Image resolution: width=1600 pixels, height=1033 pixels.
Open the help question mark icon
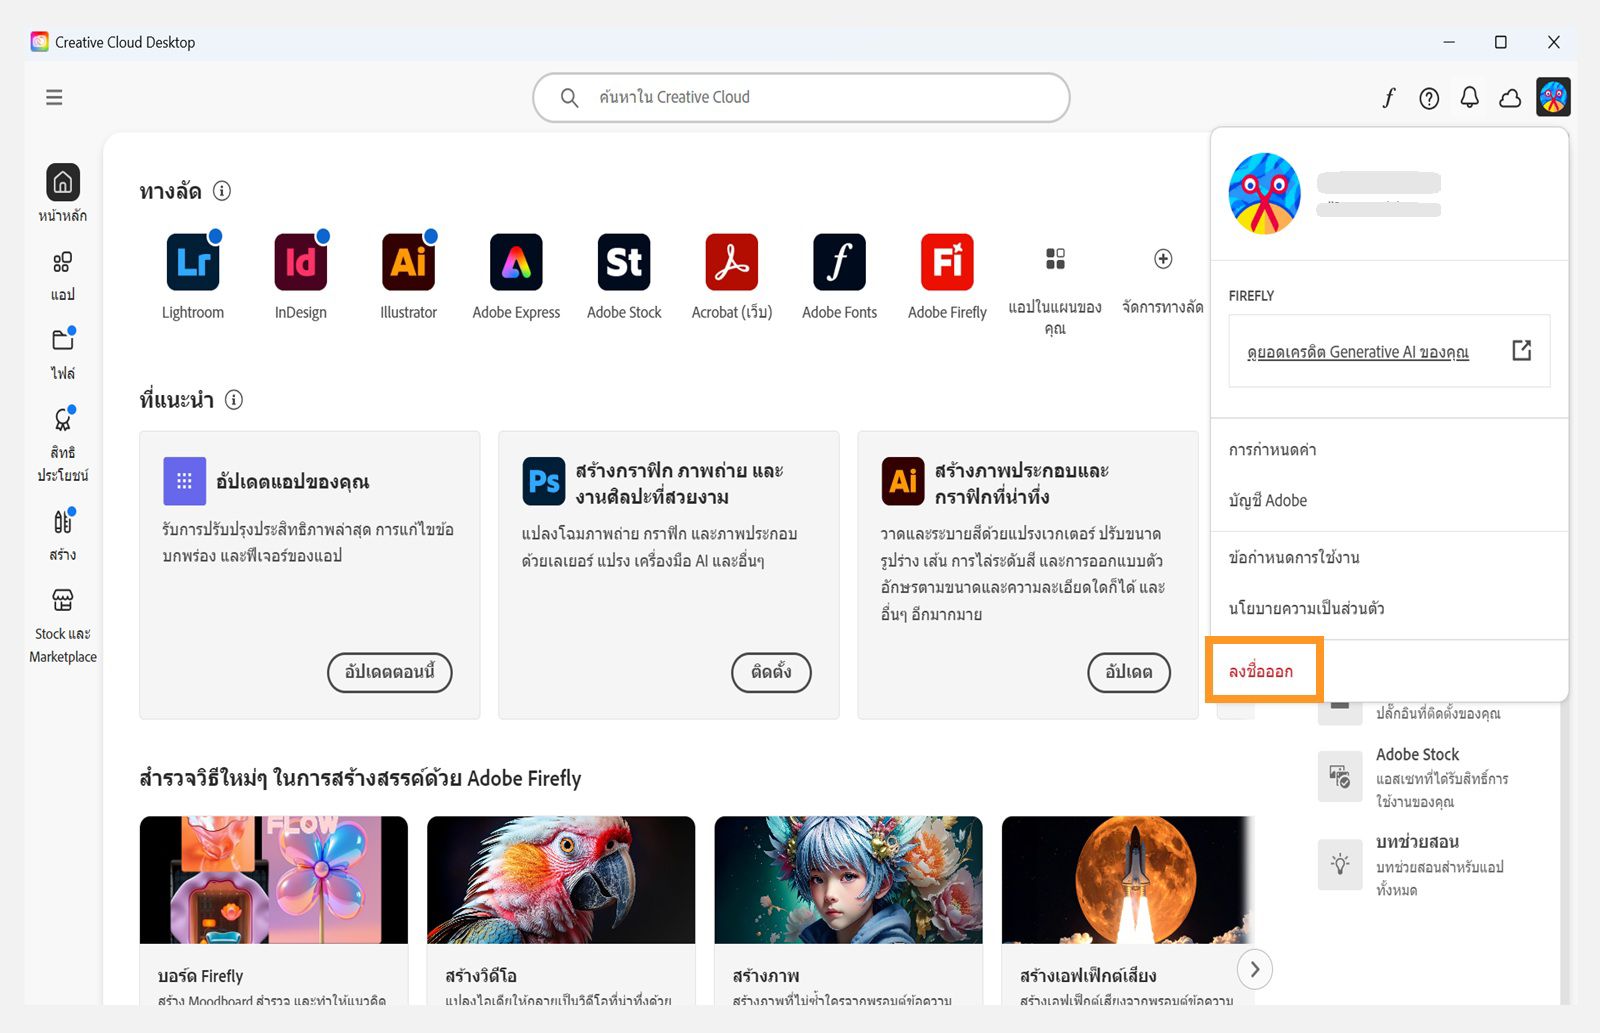coord(1429,98)
